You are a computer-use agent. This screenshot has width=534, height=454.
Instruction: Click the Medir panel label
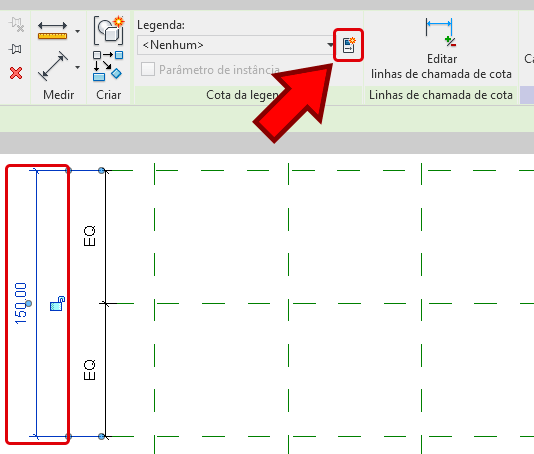coord(59,95)
